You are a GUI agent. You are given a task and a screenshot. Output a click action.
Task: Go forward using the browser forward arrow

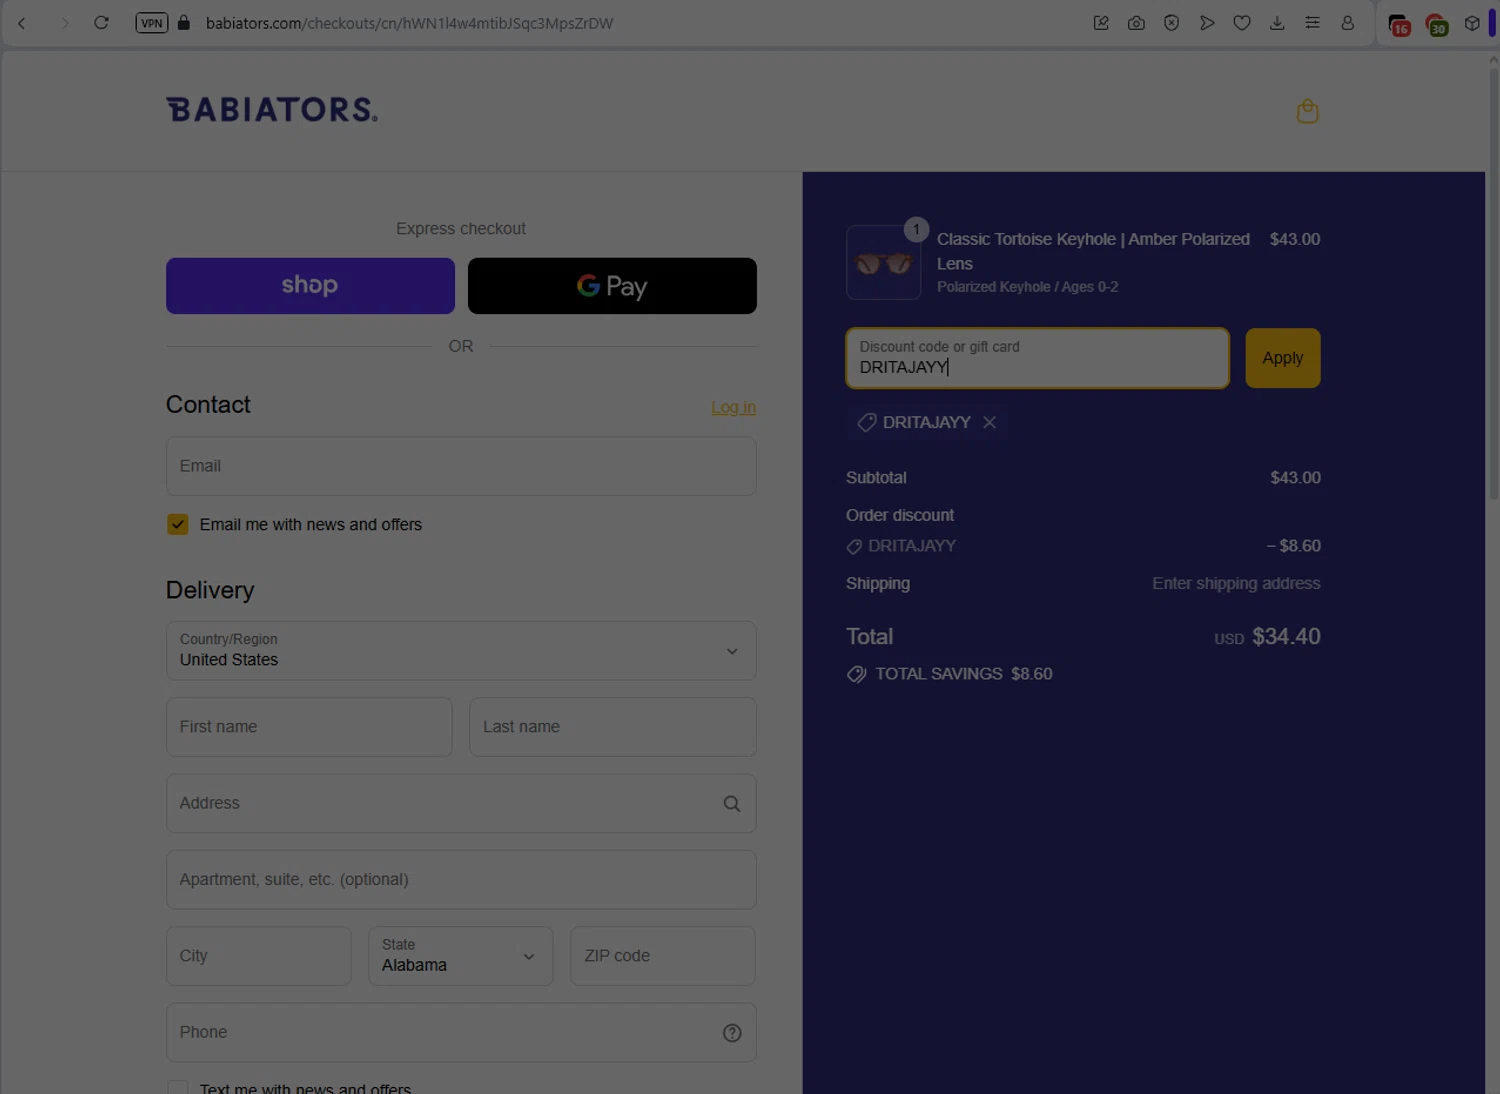click(65, 23)
